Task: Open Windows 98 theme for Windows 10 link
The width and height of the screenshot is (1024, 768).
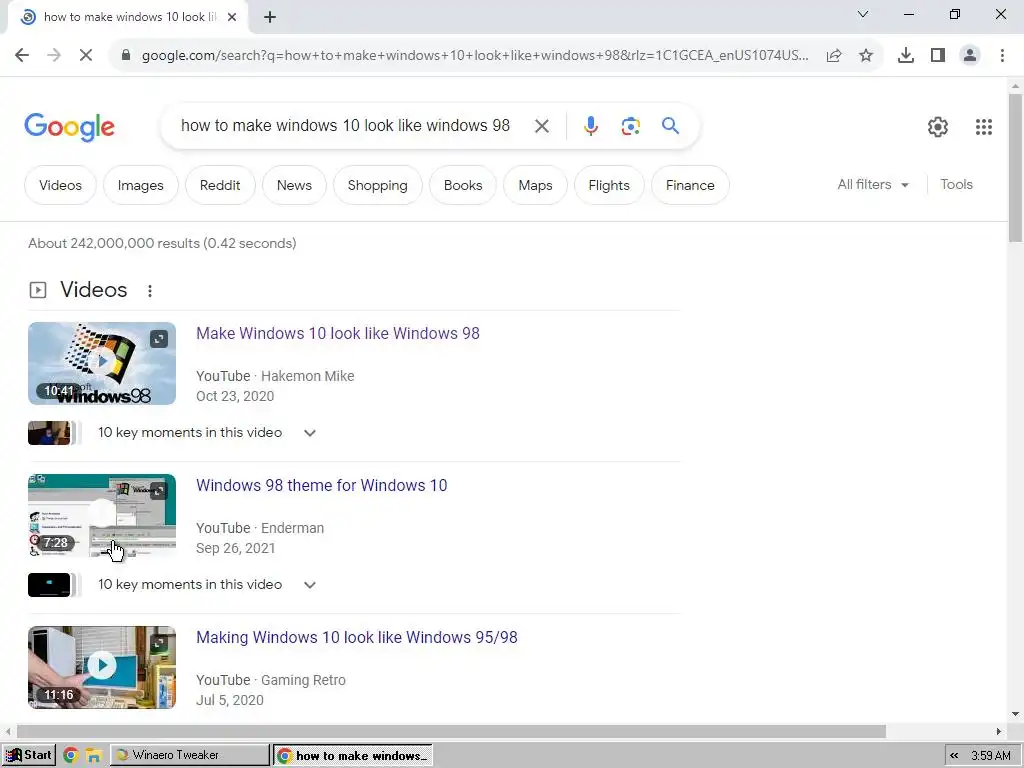Action: pos(321,485)
